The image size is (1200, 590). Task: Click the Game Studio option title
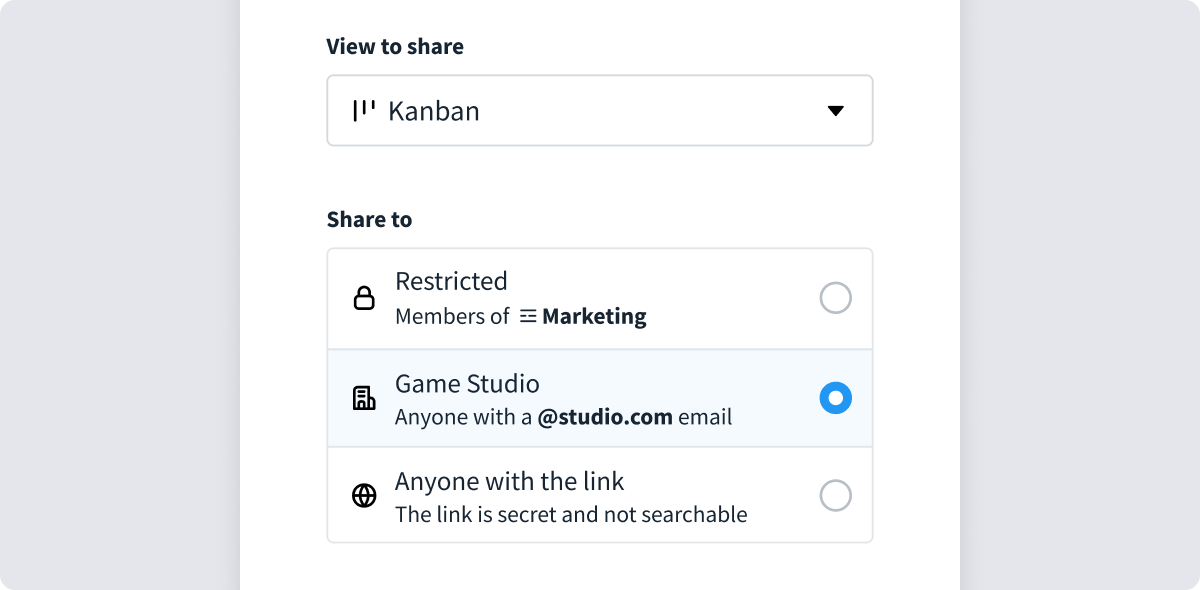[467, 383]
